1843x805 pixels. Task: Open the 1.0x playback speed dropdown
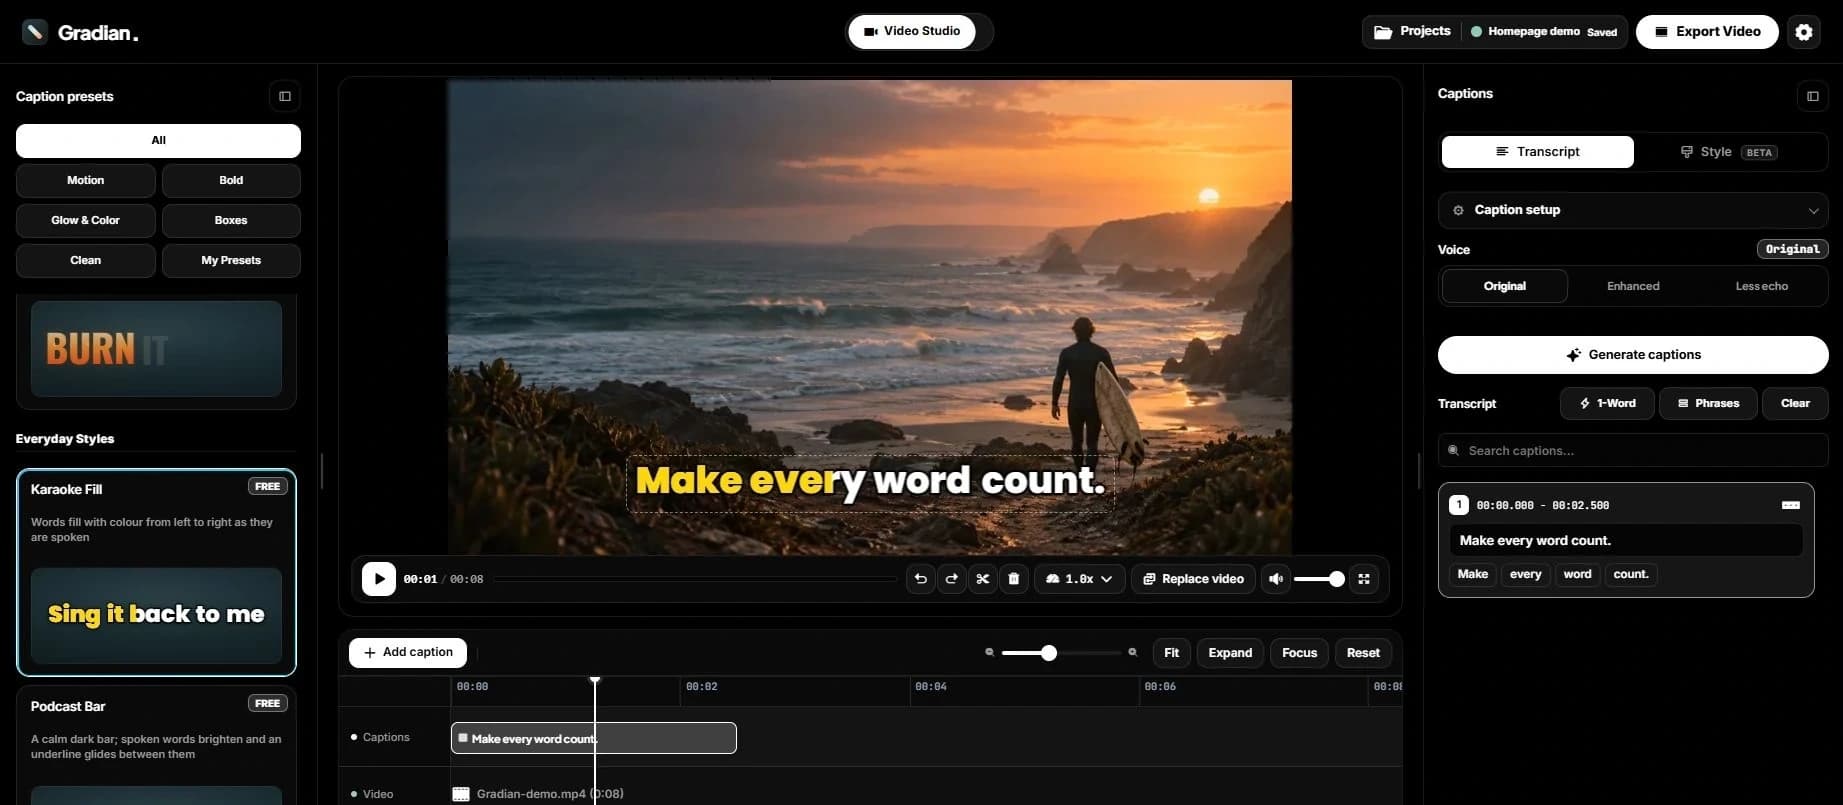point(1079,579)
